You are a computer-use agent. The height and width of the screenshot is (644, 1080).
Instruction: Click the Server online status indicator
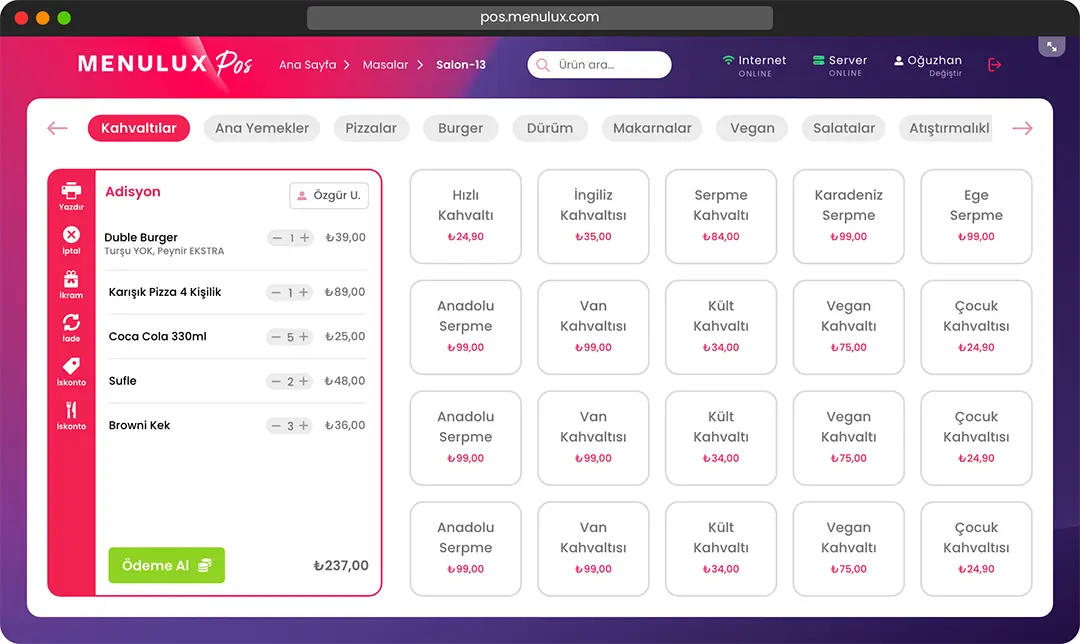pos(840,65)
